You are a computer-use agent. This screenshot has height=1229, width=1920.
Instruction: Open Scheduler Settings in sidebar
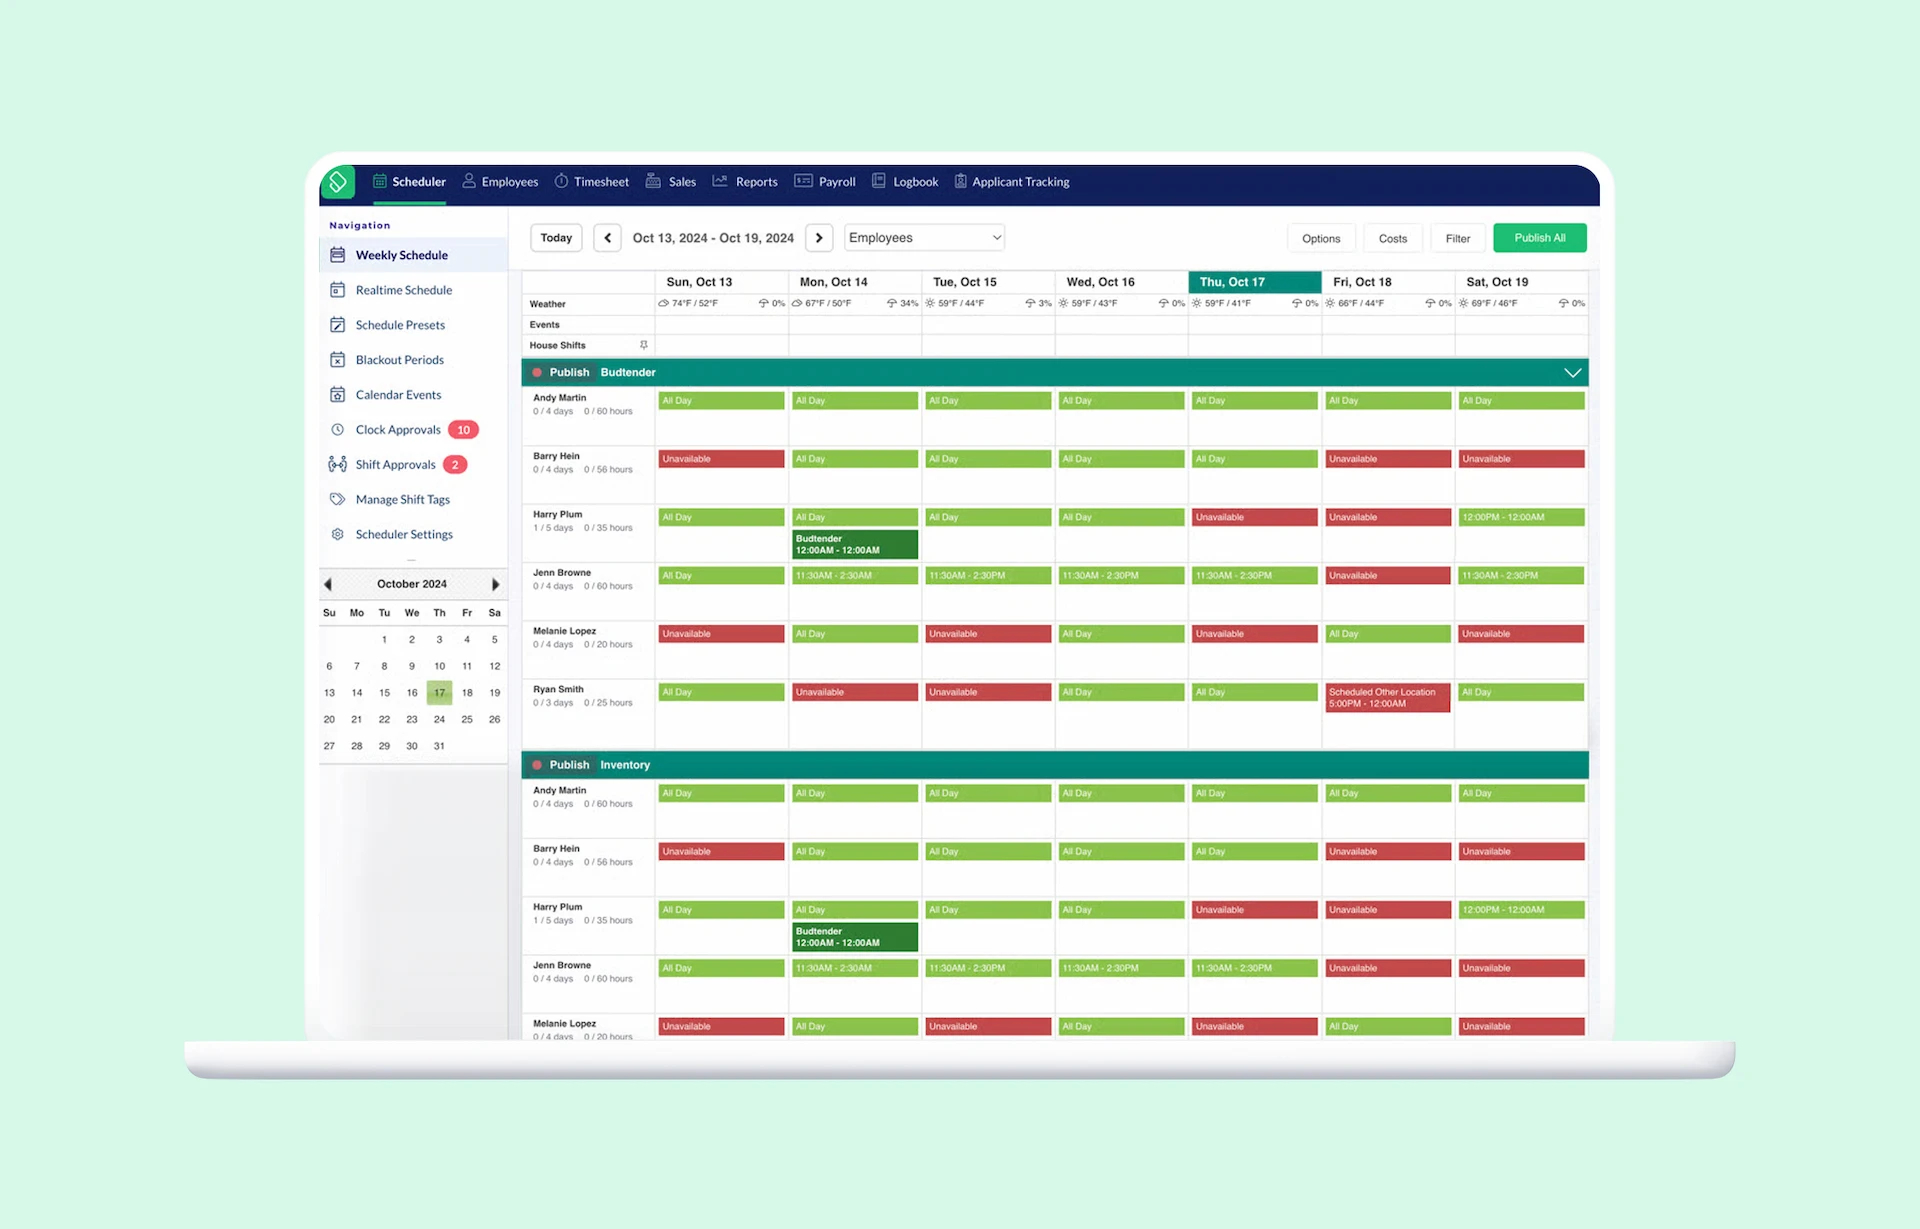pyautogui.click(x=403, y=534)
